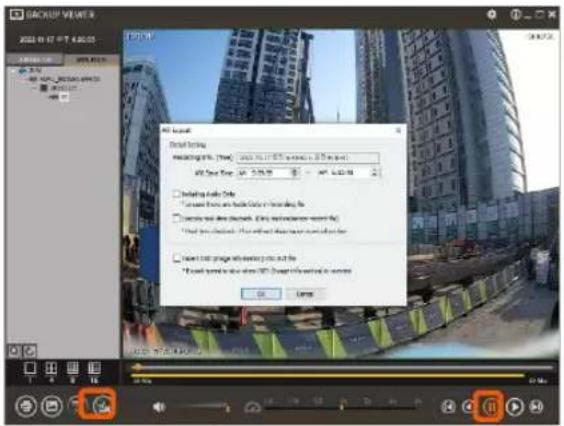Switch to the darker first tab above tree
The width and height of the screenshot is (564, 426).
[35, 60]
